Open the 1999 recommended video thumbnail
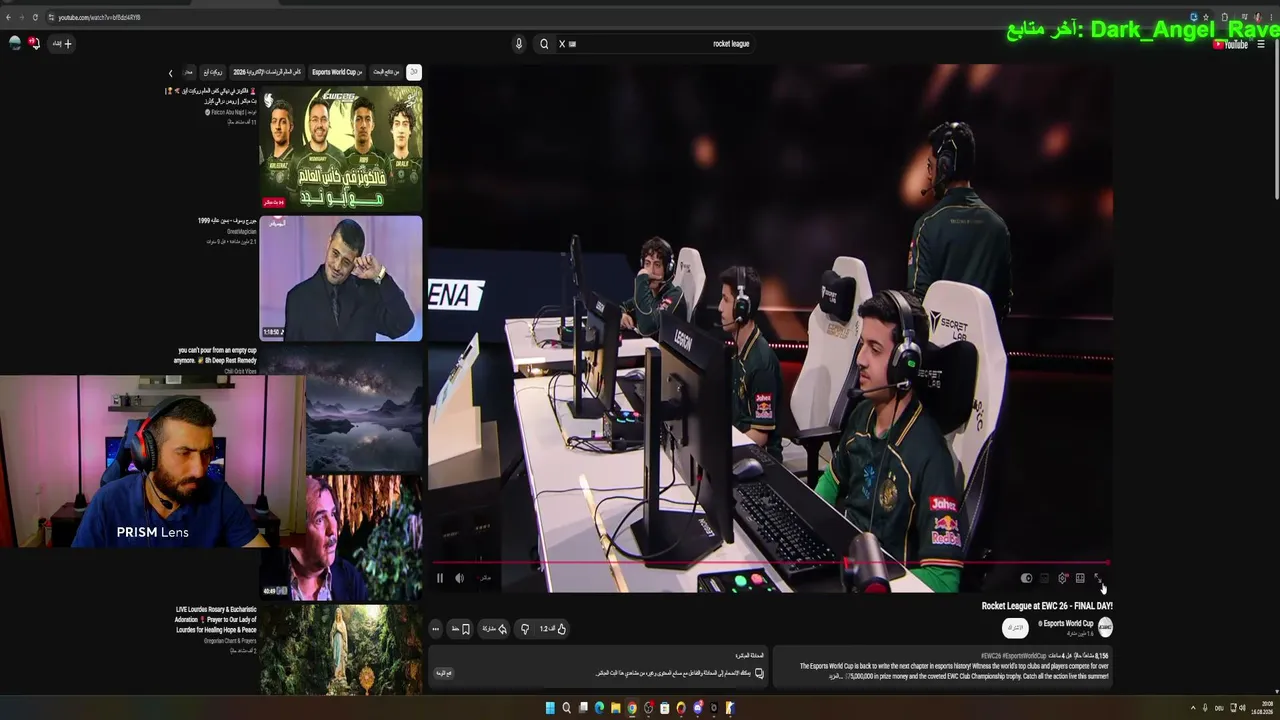The height and width of the screenshot is (720, 1280). pyautogui.click(x=341, y=278)
